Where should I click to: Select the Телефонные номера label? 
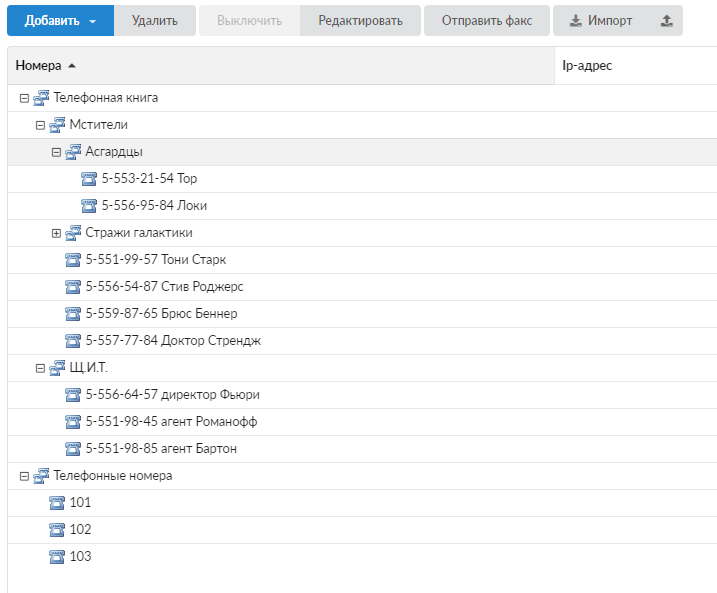click(x=113, y=475)
